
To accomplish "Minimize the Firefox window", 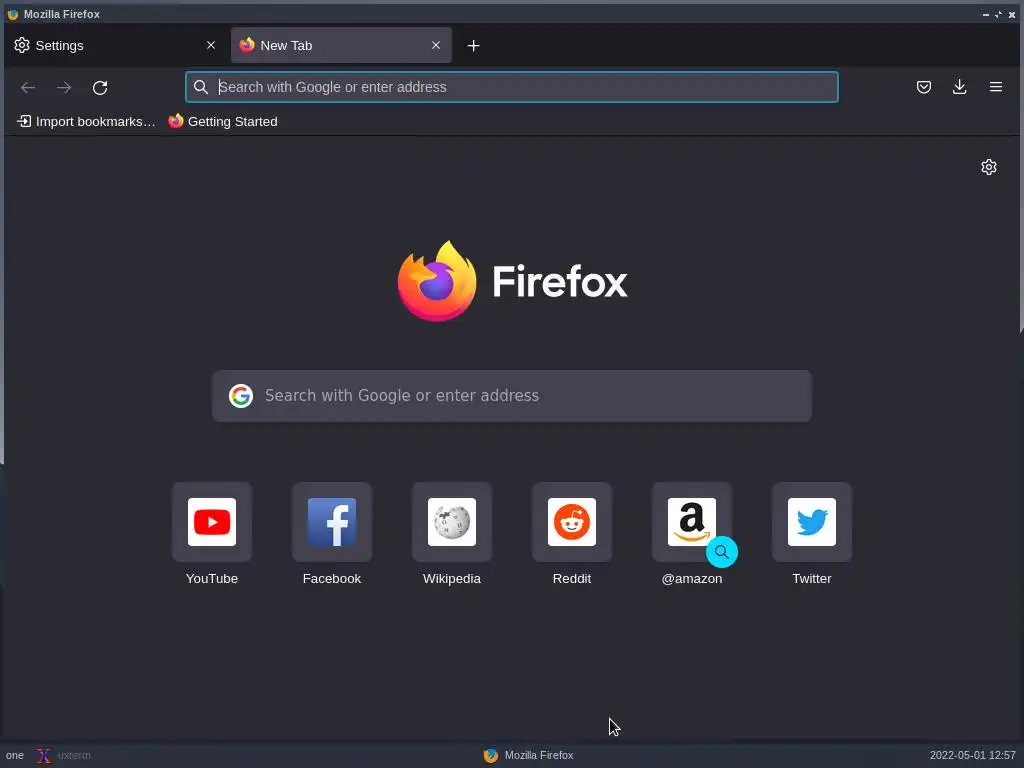I will 985,14.
